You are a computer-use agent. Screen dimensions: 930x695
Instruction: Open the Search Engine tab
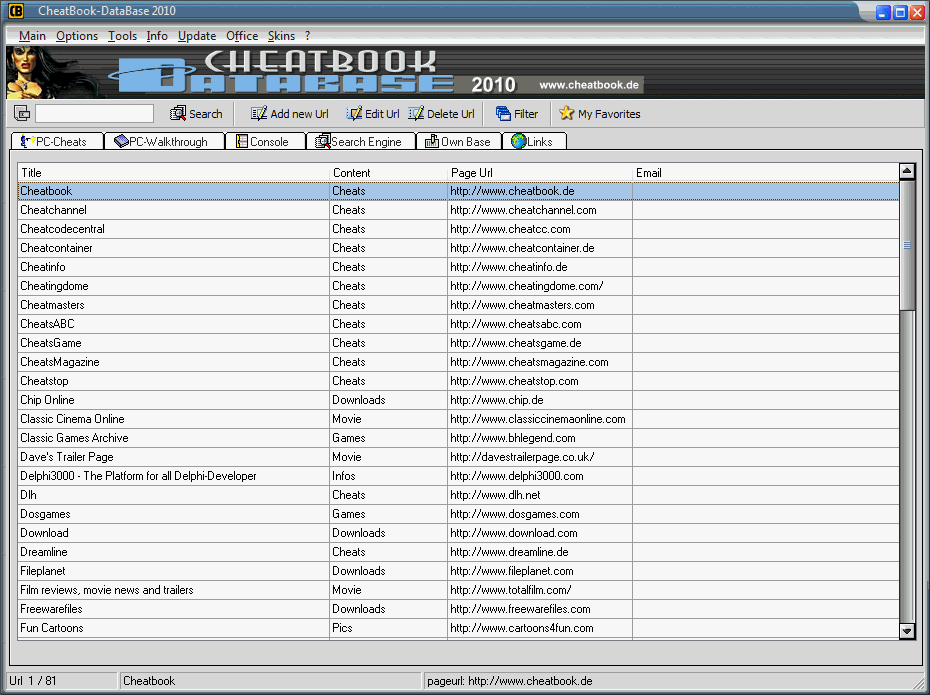point(358,142)
